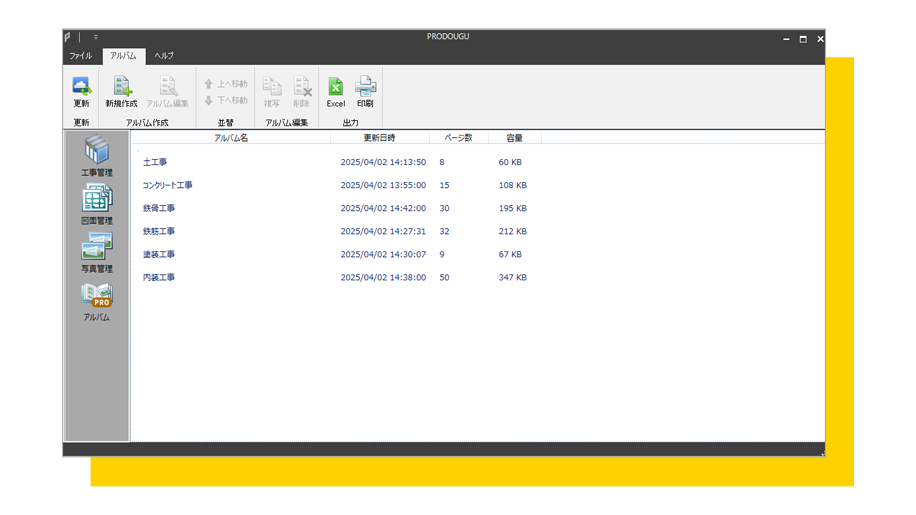Sort by the アルバム名 column header
916x515 pixels.
point(231,138)
